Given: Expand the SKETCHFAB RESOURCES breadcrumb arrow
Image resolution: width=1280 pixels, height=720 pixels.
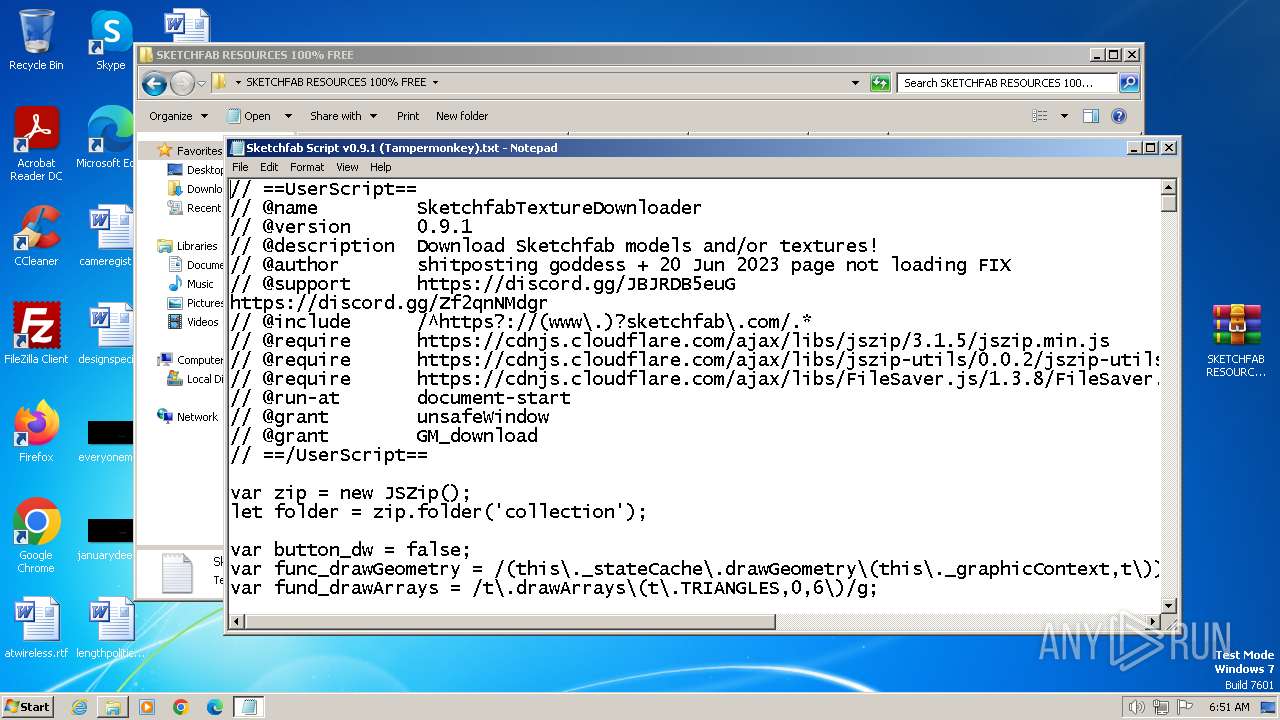Looking at the screenshot, I should [435, 82].
